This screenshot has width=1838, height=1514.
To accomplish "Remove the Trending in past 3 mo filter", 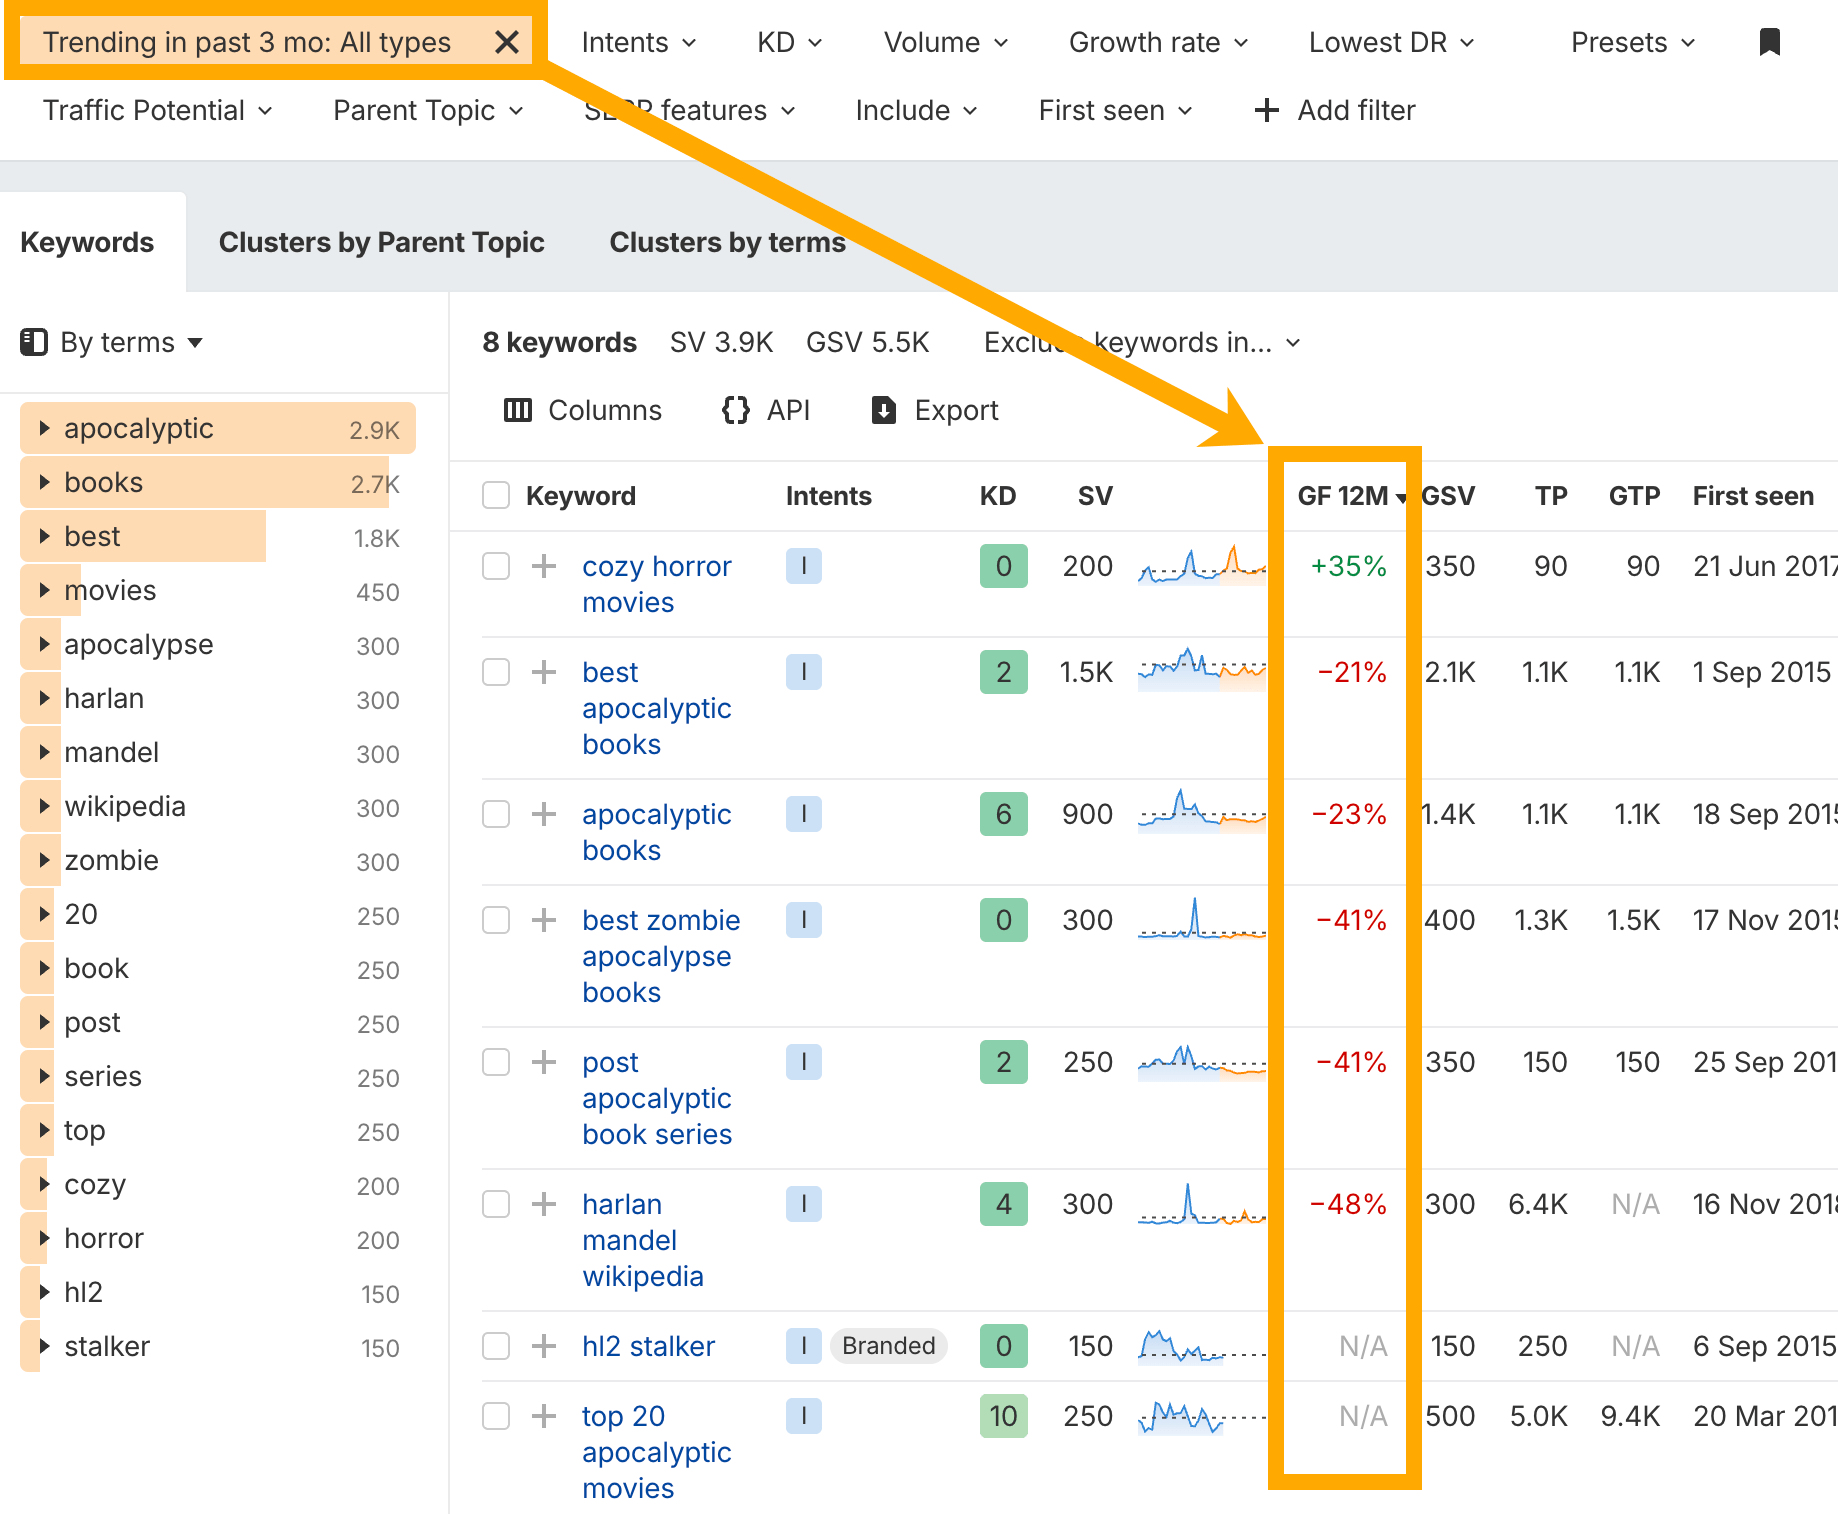I will [507, 42].
